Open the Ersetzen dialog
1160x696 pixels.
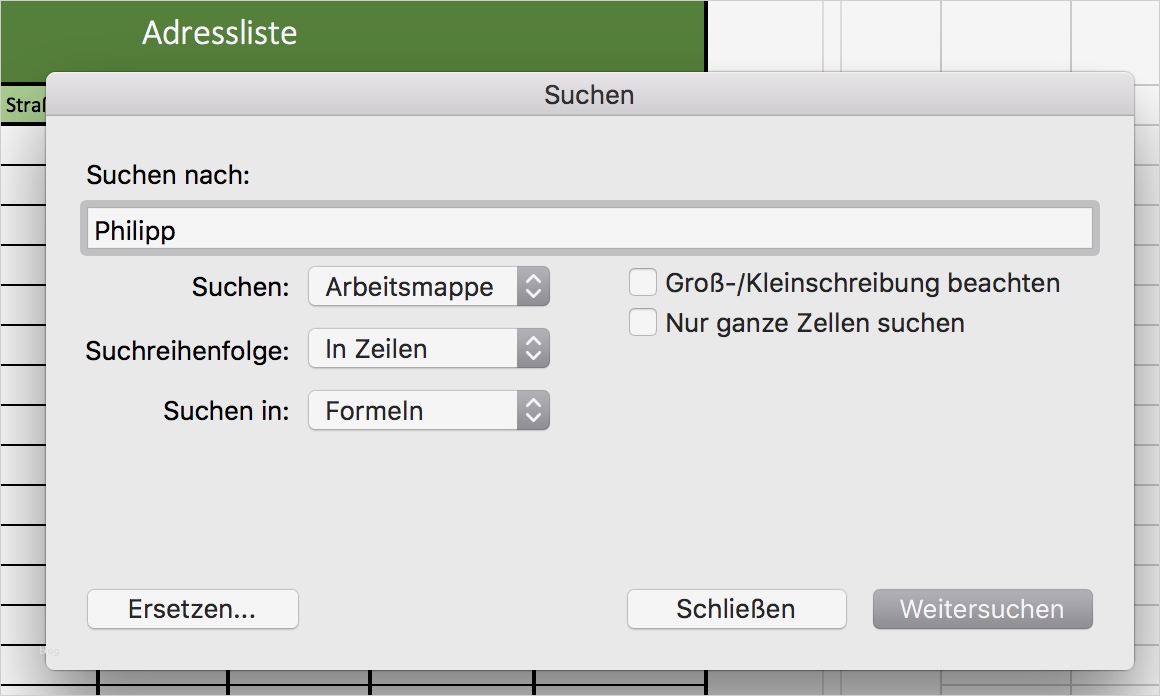coord(192,609)
